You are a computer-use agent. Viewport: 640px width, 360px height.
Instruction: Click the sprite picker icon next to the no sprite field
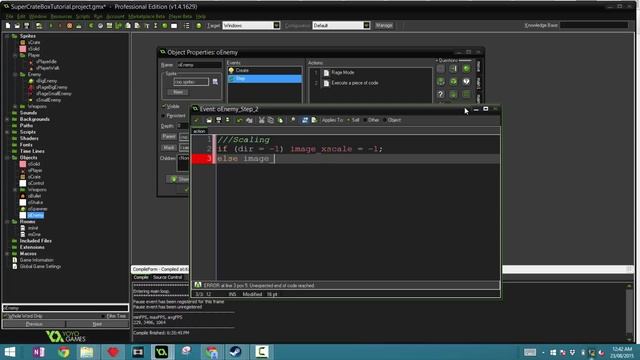click(x=215, y=82)
